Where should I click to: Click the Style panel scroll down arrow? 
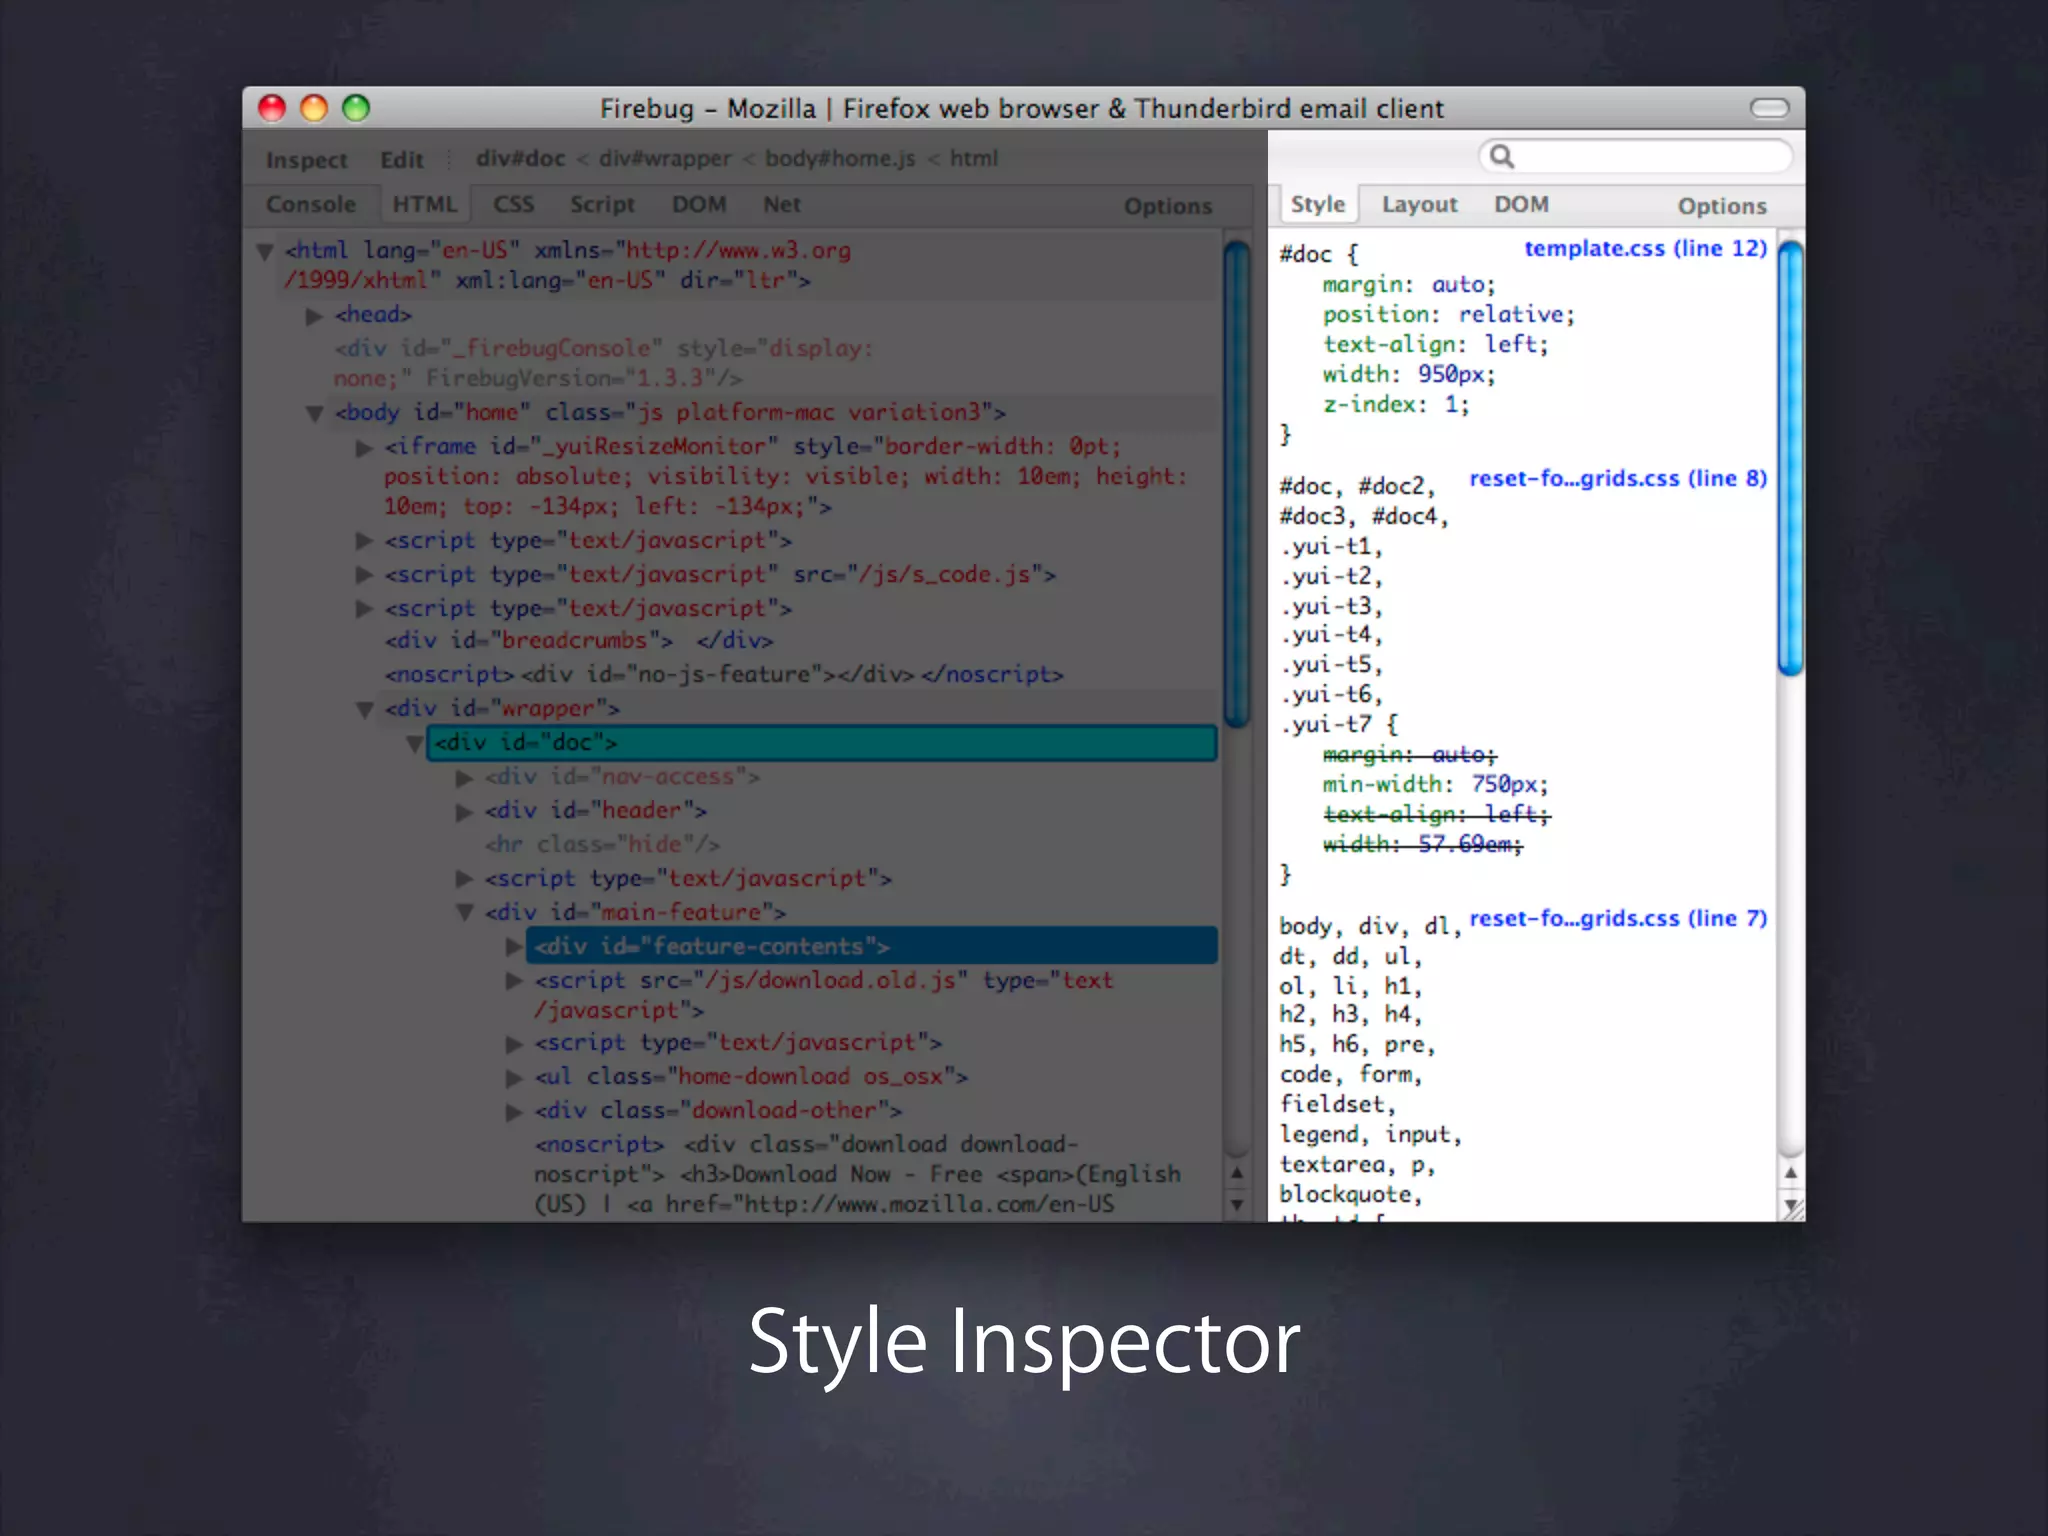click(x=1790, y=1204)
